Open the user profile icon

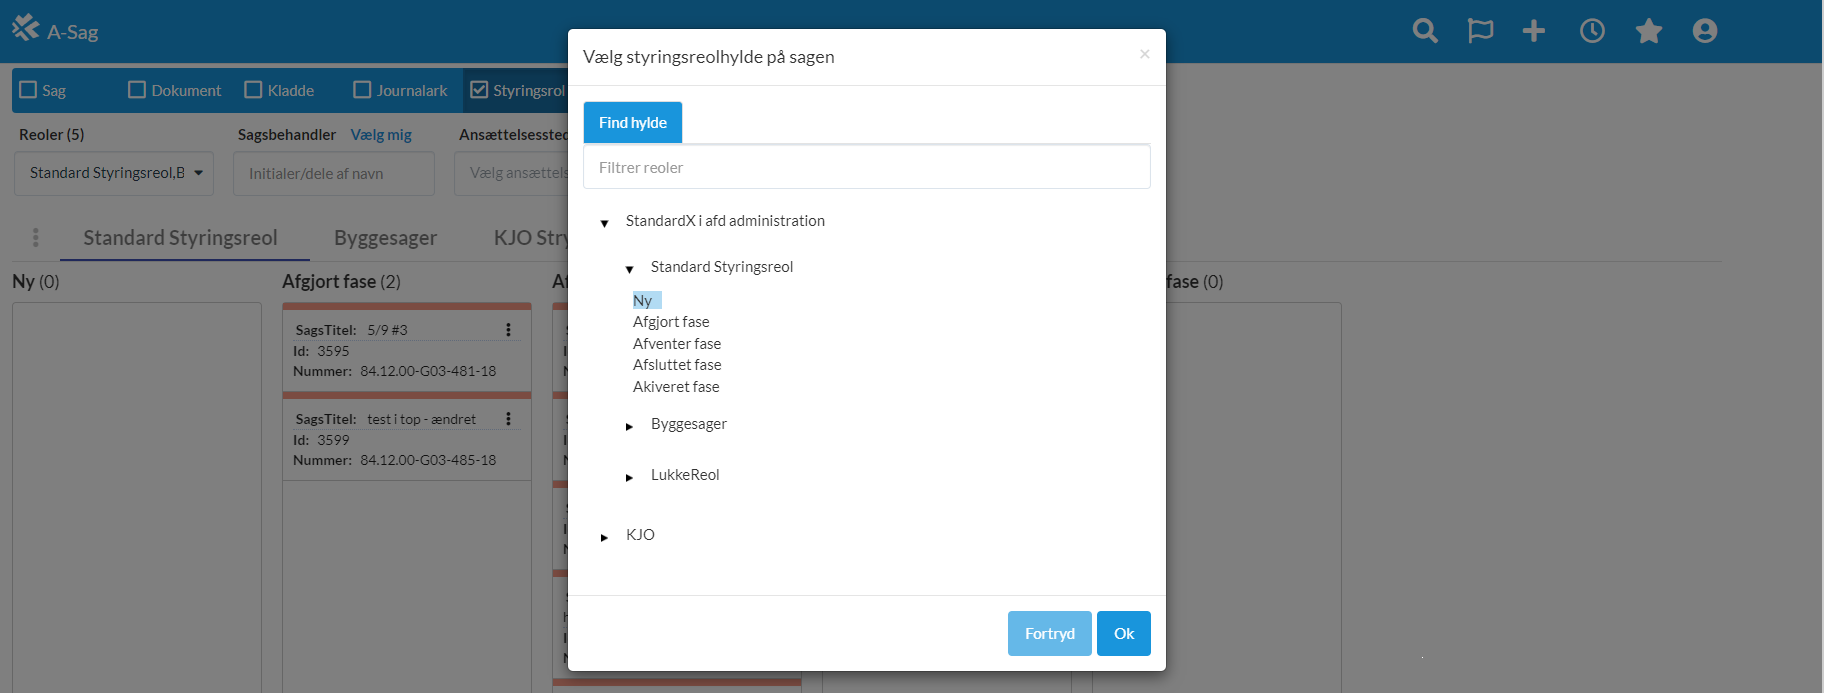point(1705,31)
